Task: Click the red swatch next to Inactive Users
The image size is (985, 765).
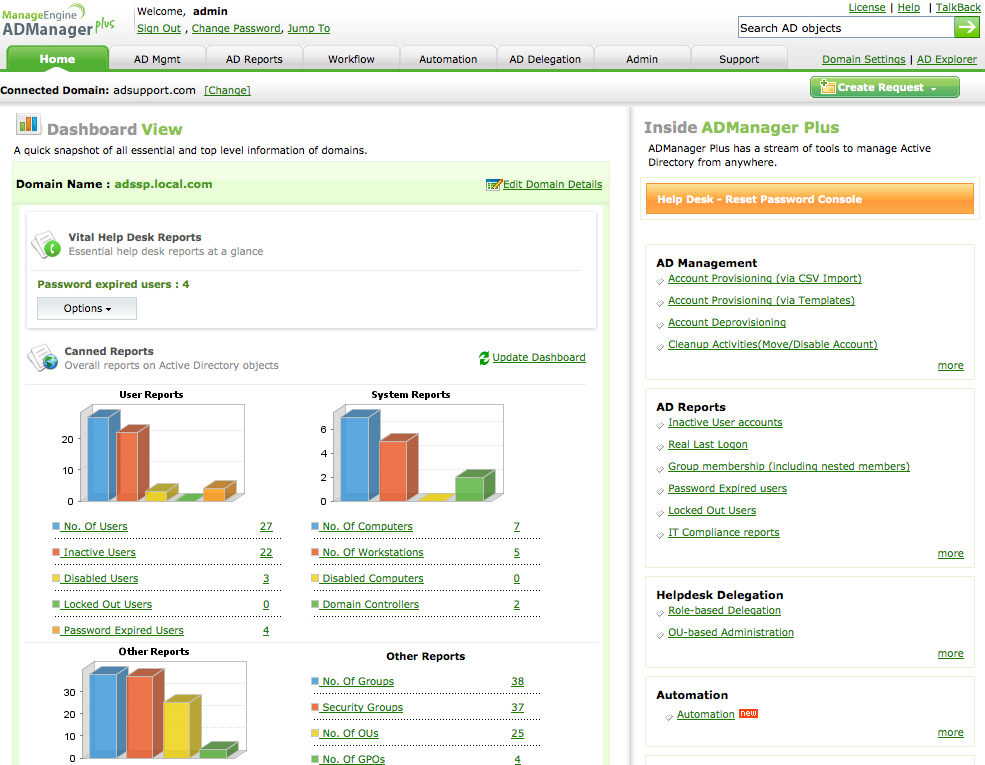Action: pyautogui.click(x=56, y=552)
